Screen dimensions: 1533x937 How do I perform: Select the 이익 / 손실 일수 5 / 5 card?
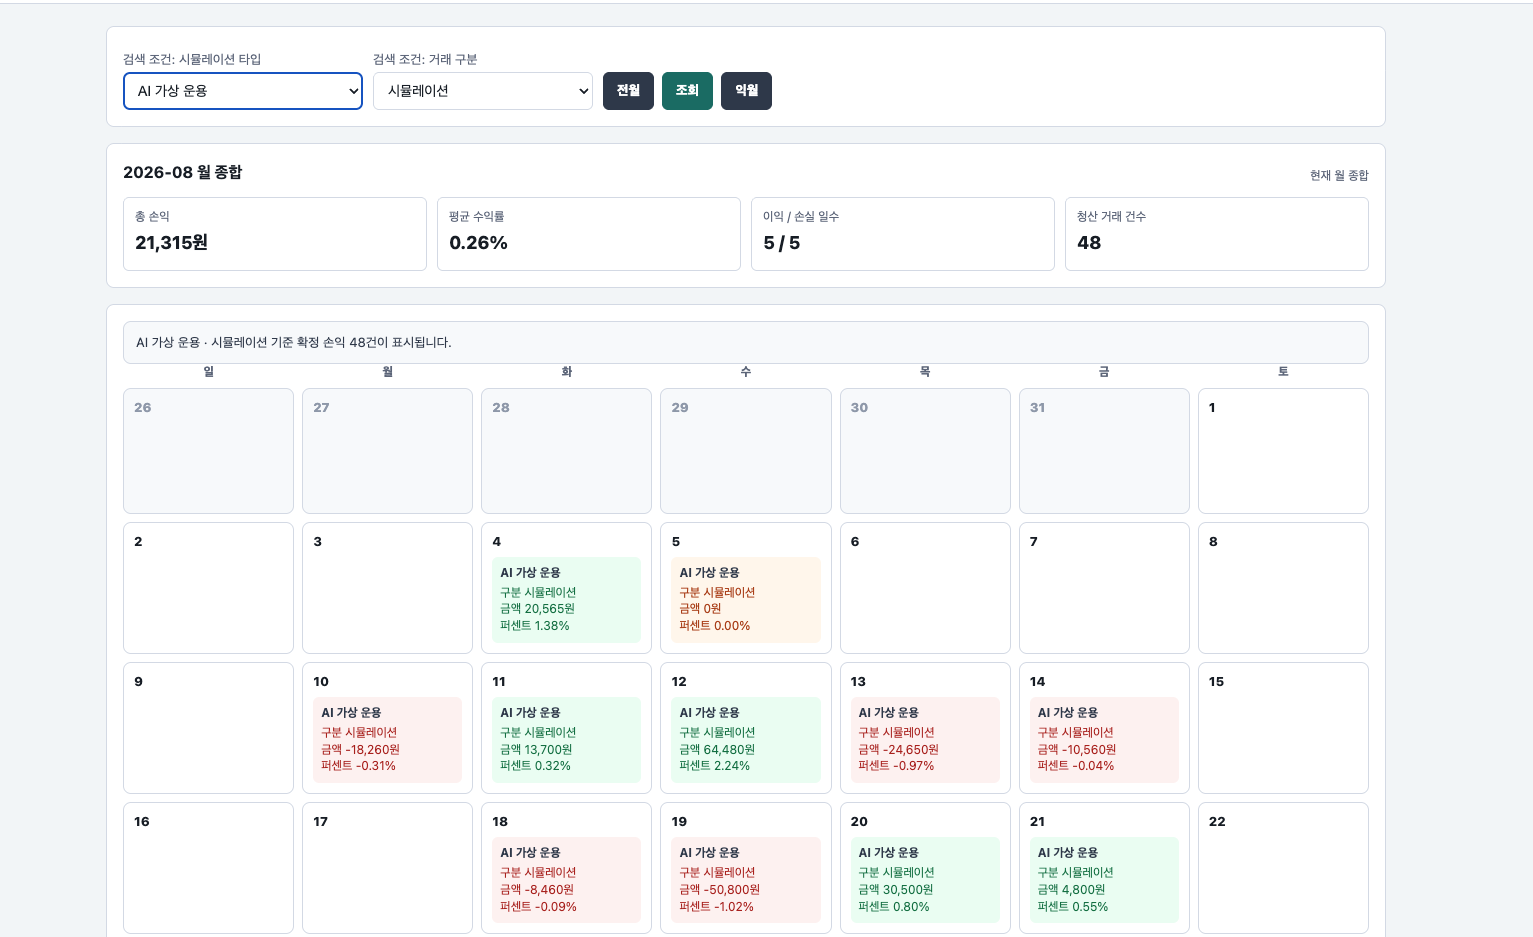(x=903, y=234)
